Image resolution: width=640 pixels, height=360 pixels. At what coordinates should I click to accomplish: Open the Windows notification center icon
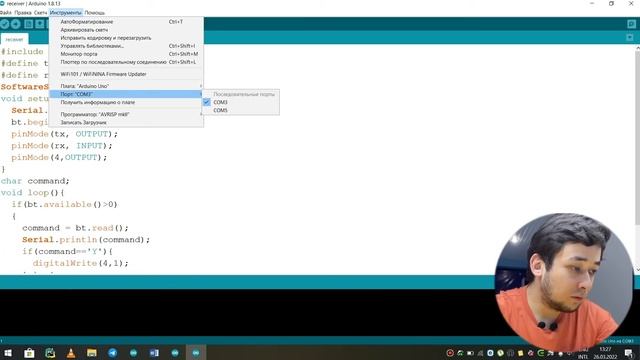pyautogui.click(x=629, y=353)
